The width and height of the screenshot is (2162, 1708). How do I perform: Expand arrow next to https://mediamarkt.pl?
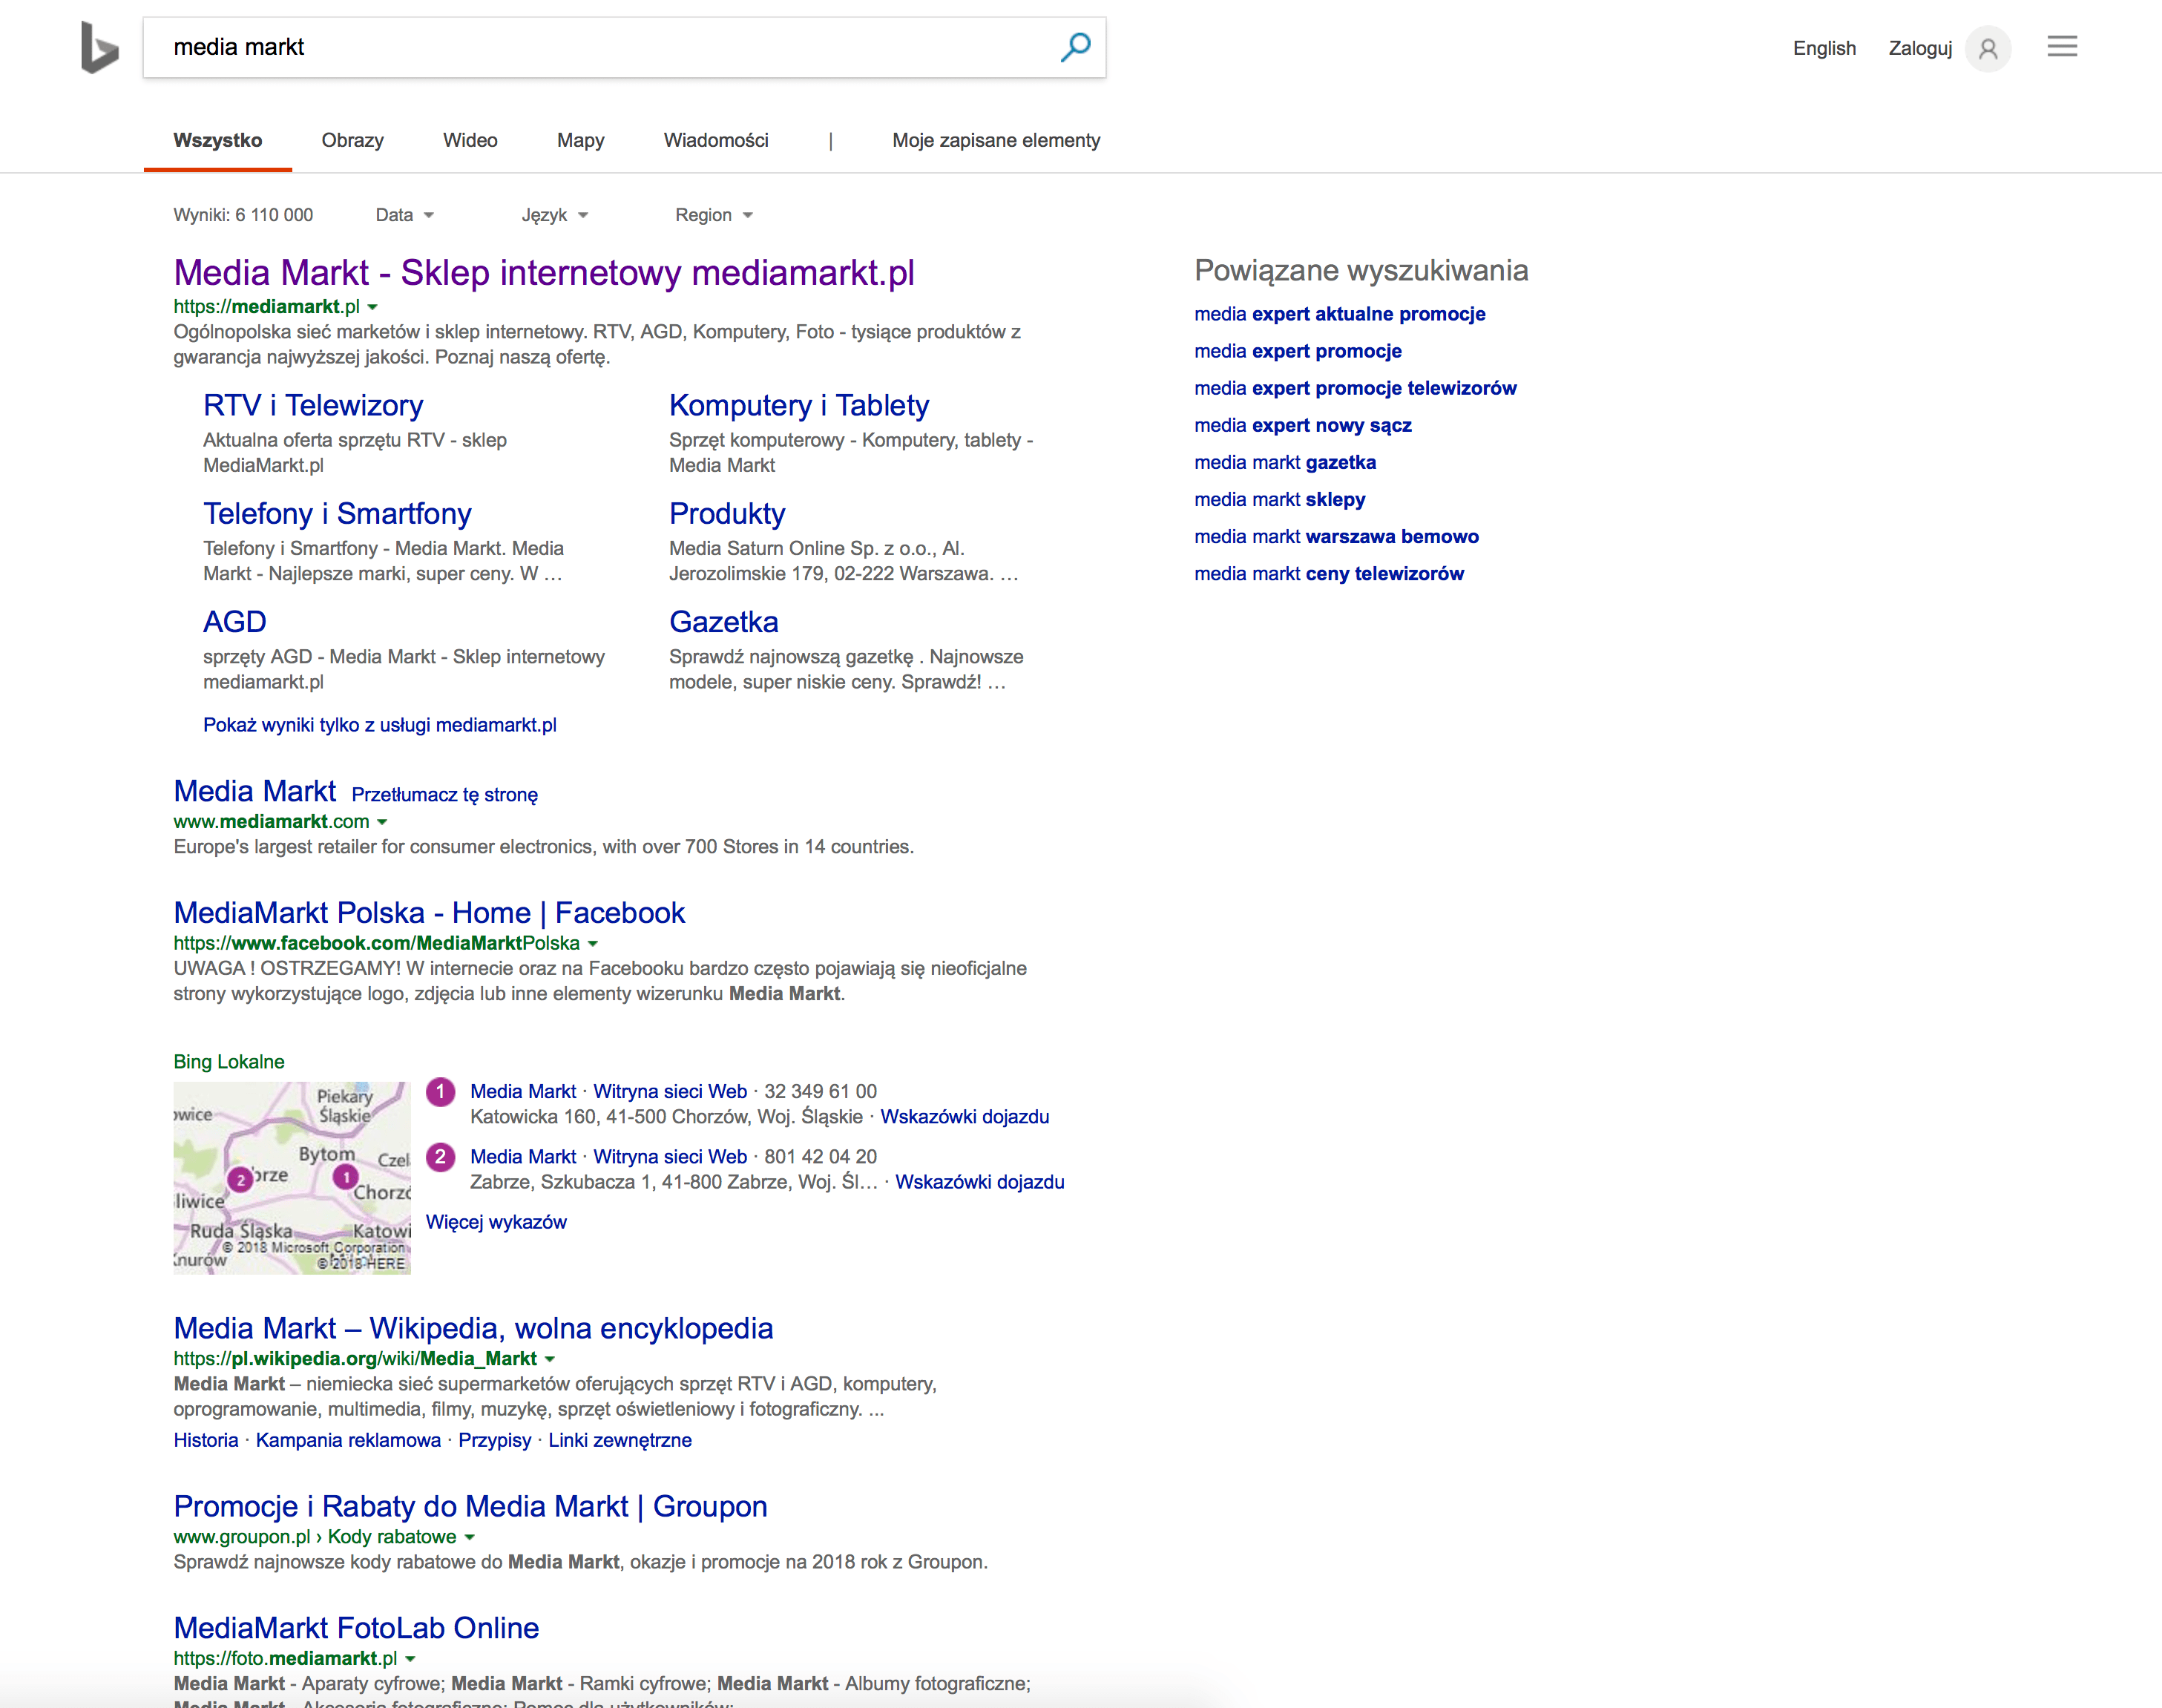click(x=372, y=307)
